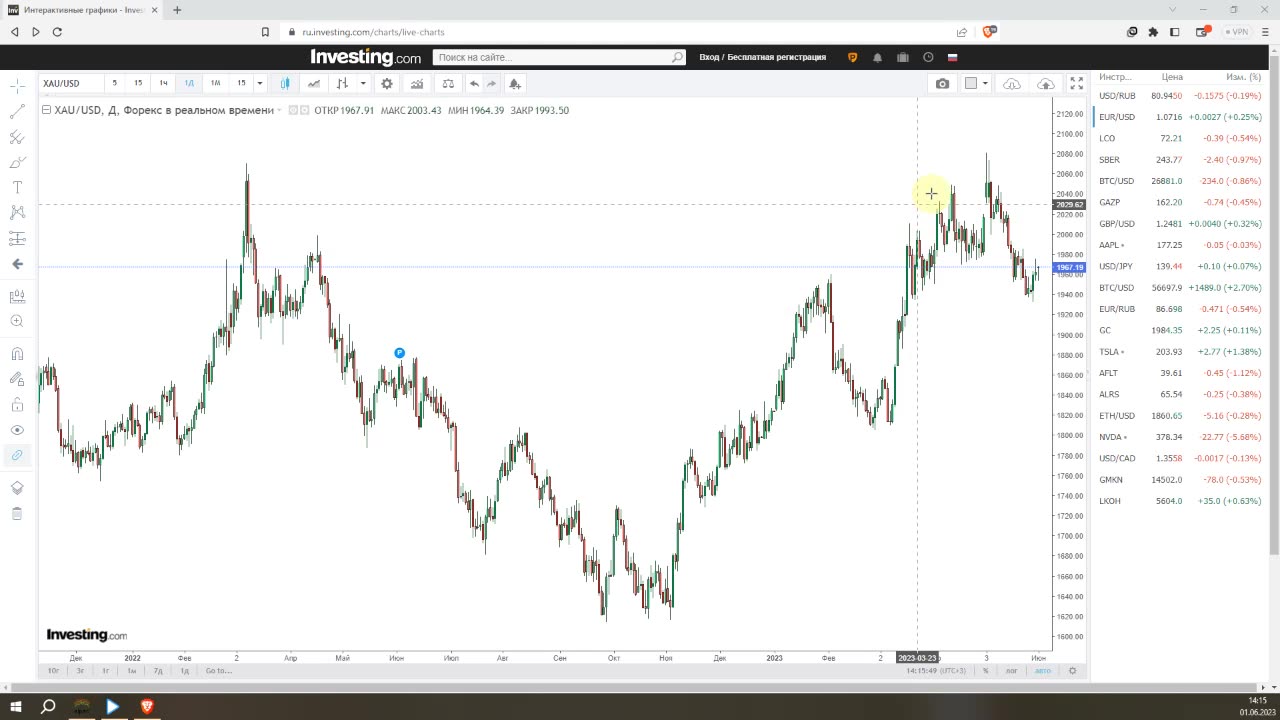This screenshot has width=1280, height=720.
Task: Select the 5 minute timeframe
Action: 114,83
